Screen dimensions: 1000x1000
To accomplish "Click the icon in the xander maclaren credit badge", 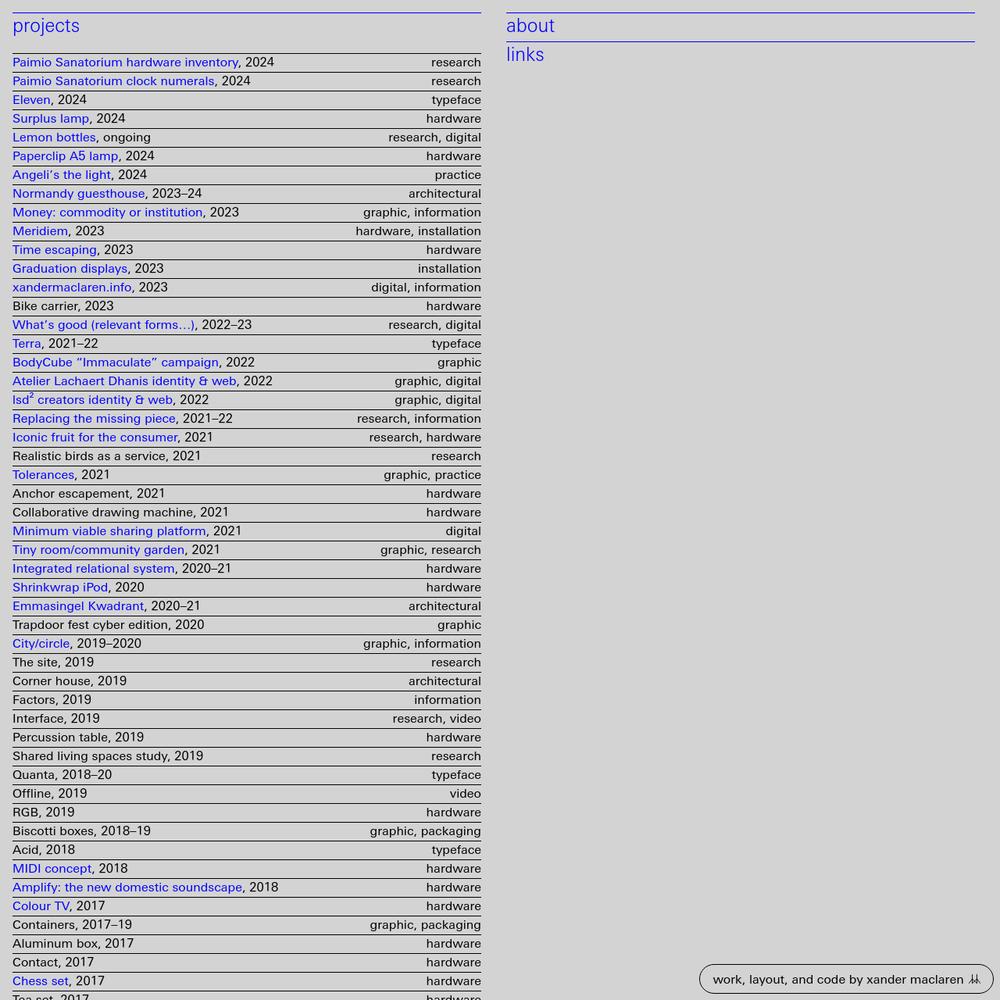I will pos(974,979).
